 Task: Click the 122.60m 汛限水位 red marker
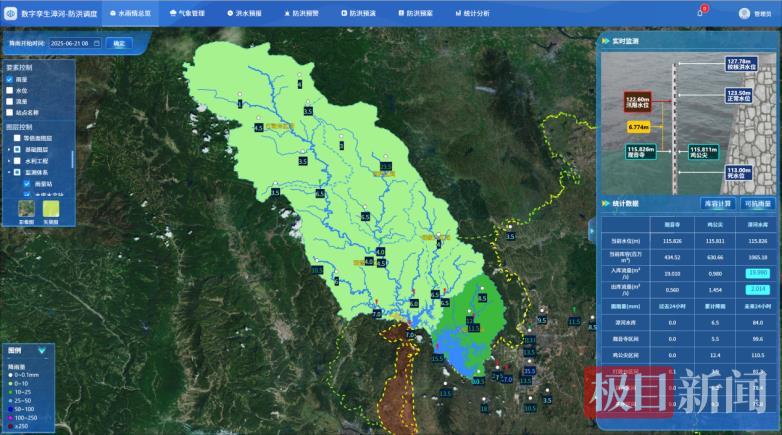point(638,102)
